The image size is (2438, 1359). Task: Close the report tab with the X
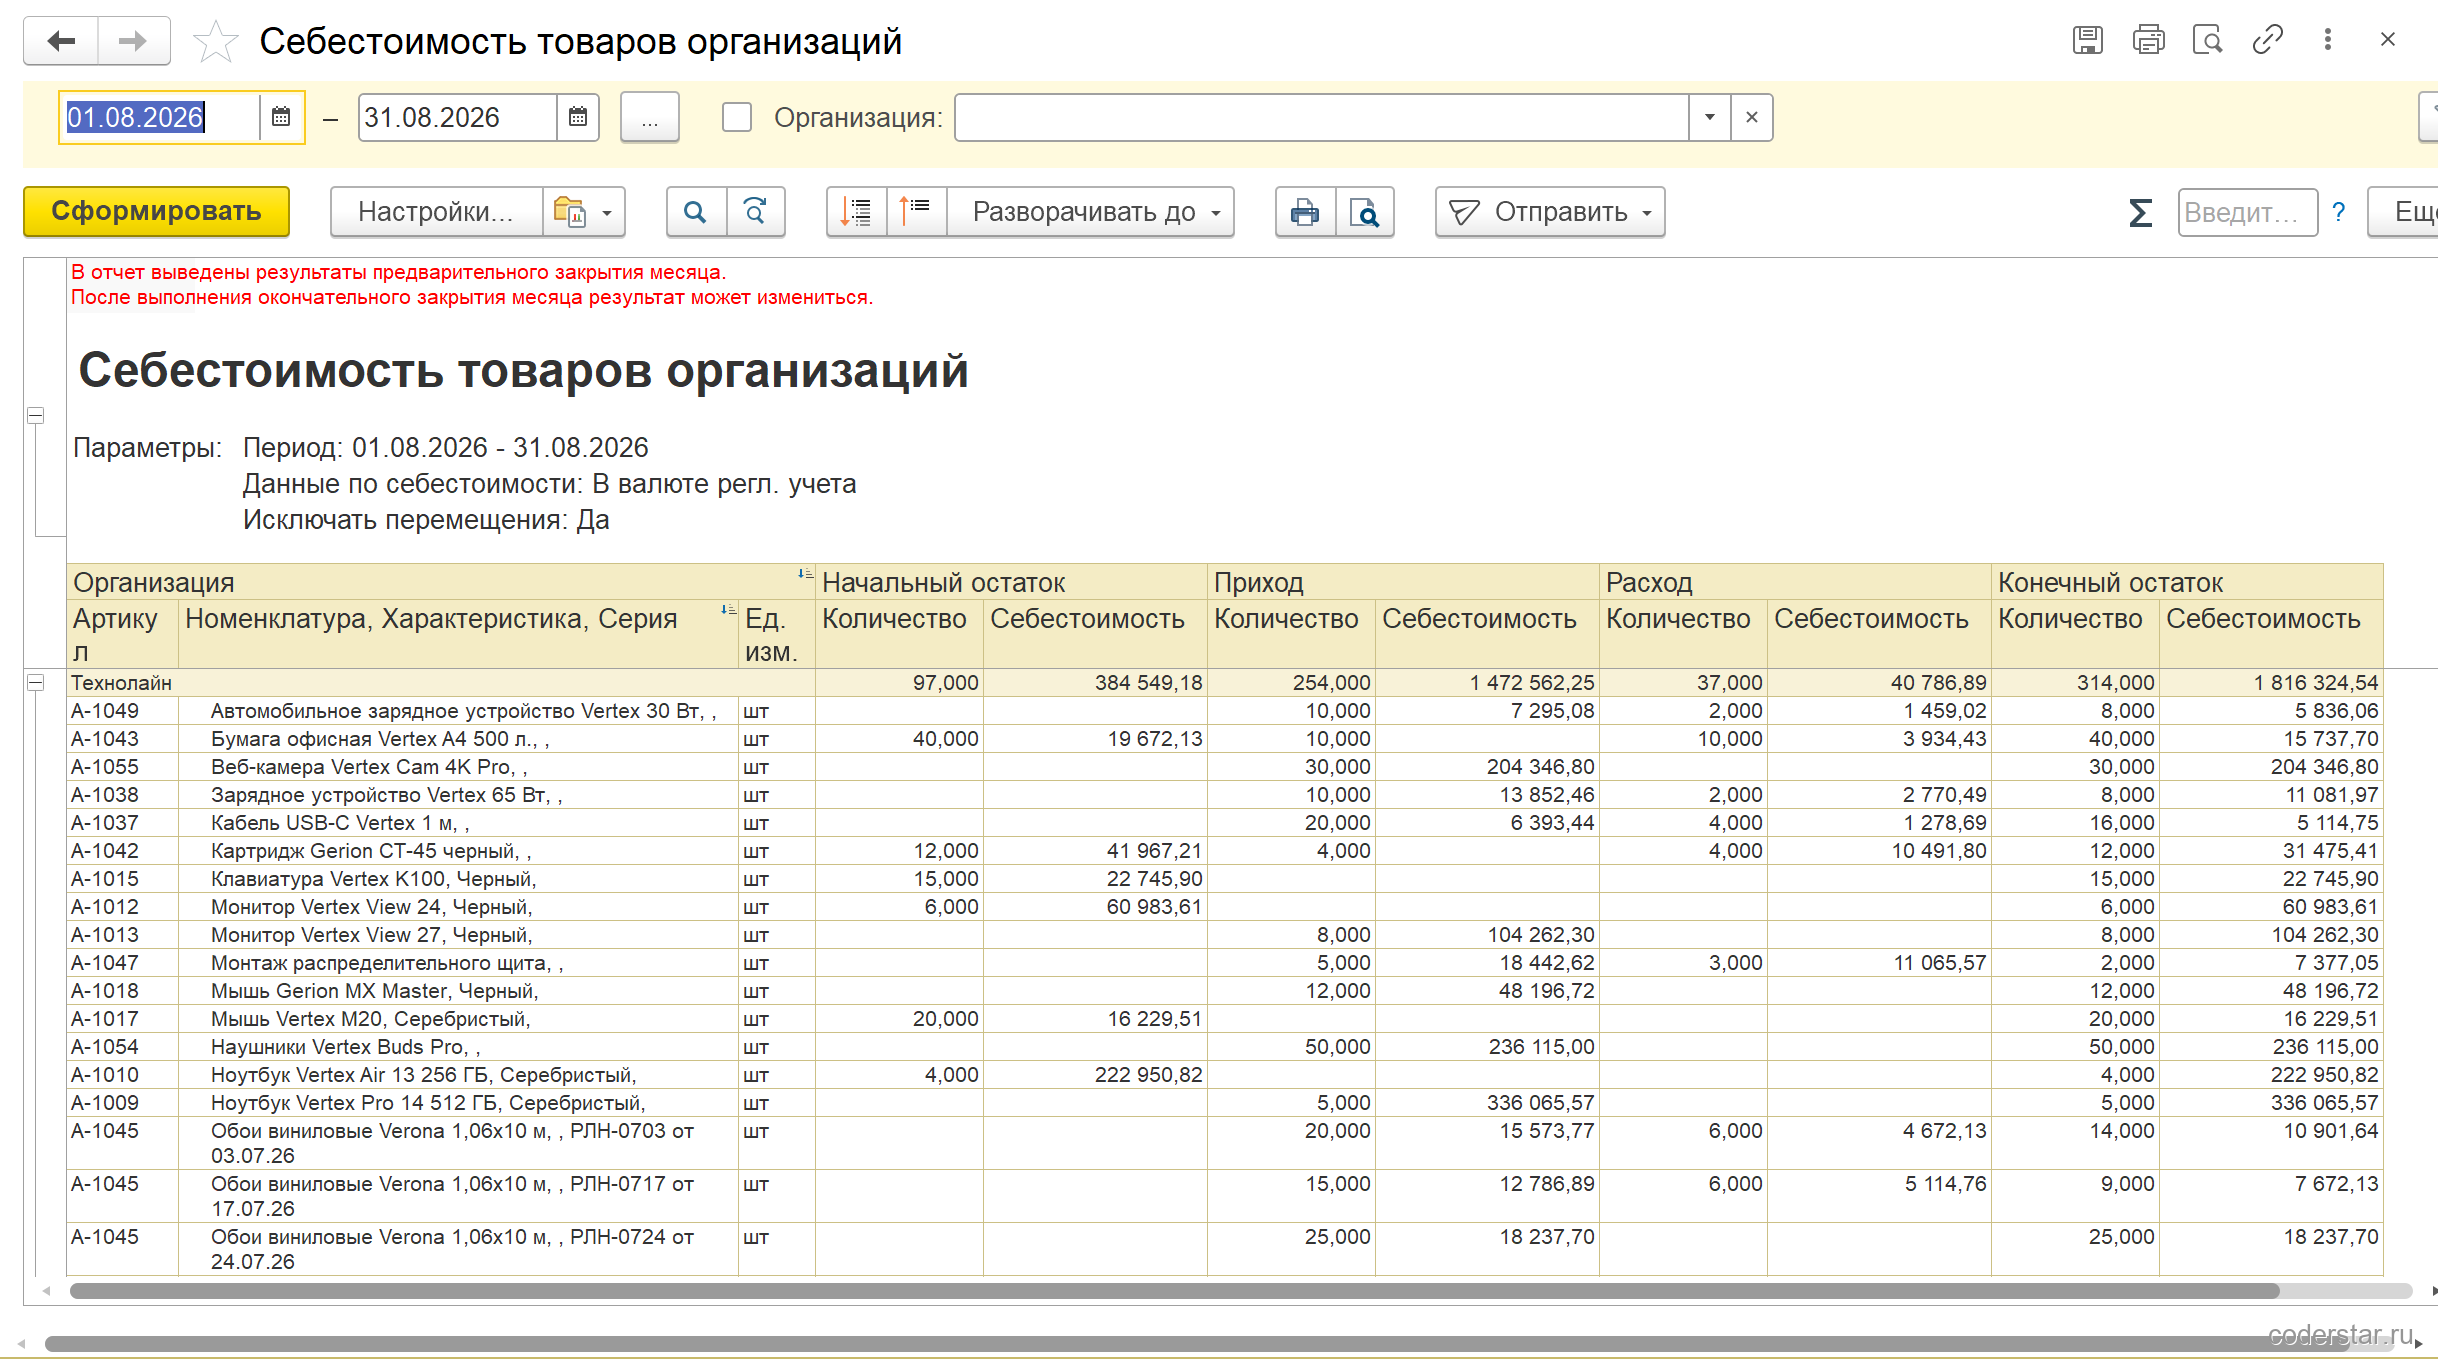coord(2388,40)
